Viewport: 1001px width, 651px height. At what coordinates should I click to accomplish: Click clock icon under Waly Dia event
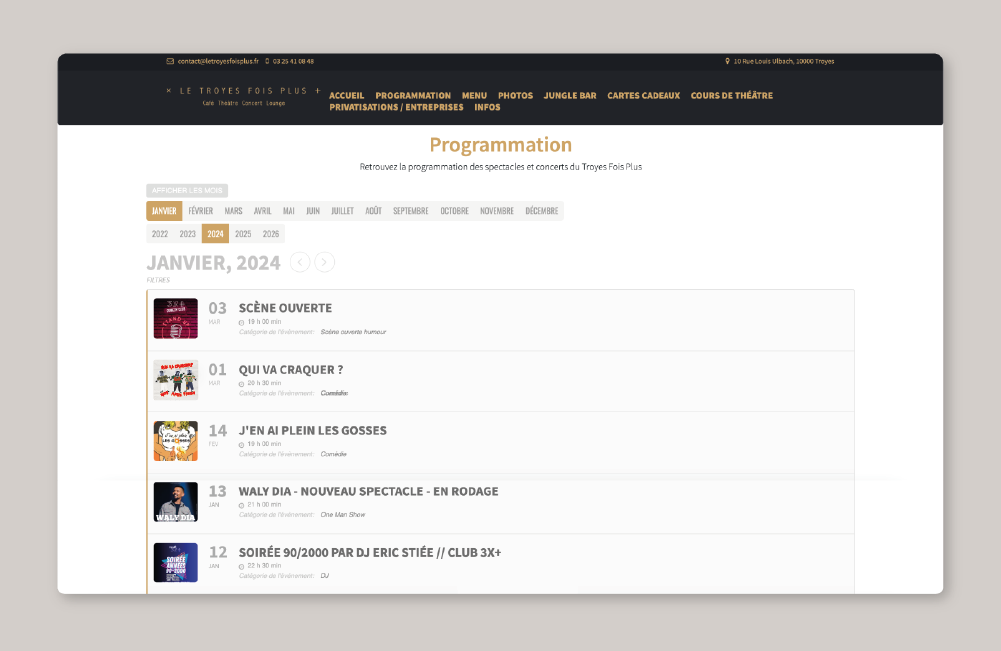pos(241,505)
